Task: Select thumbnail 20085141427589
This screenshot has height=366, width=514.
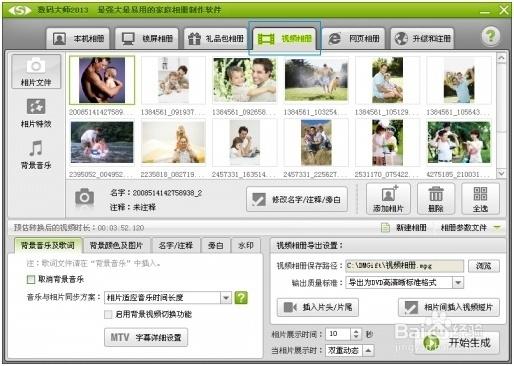Action: 102,80
